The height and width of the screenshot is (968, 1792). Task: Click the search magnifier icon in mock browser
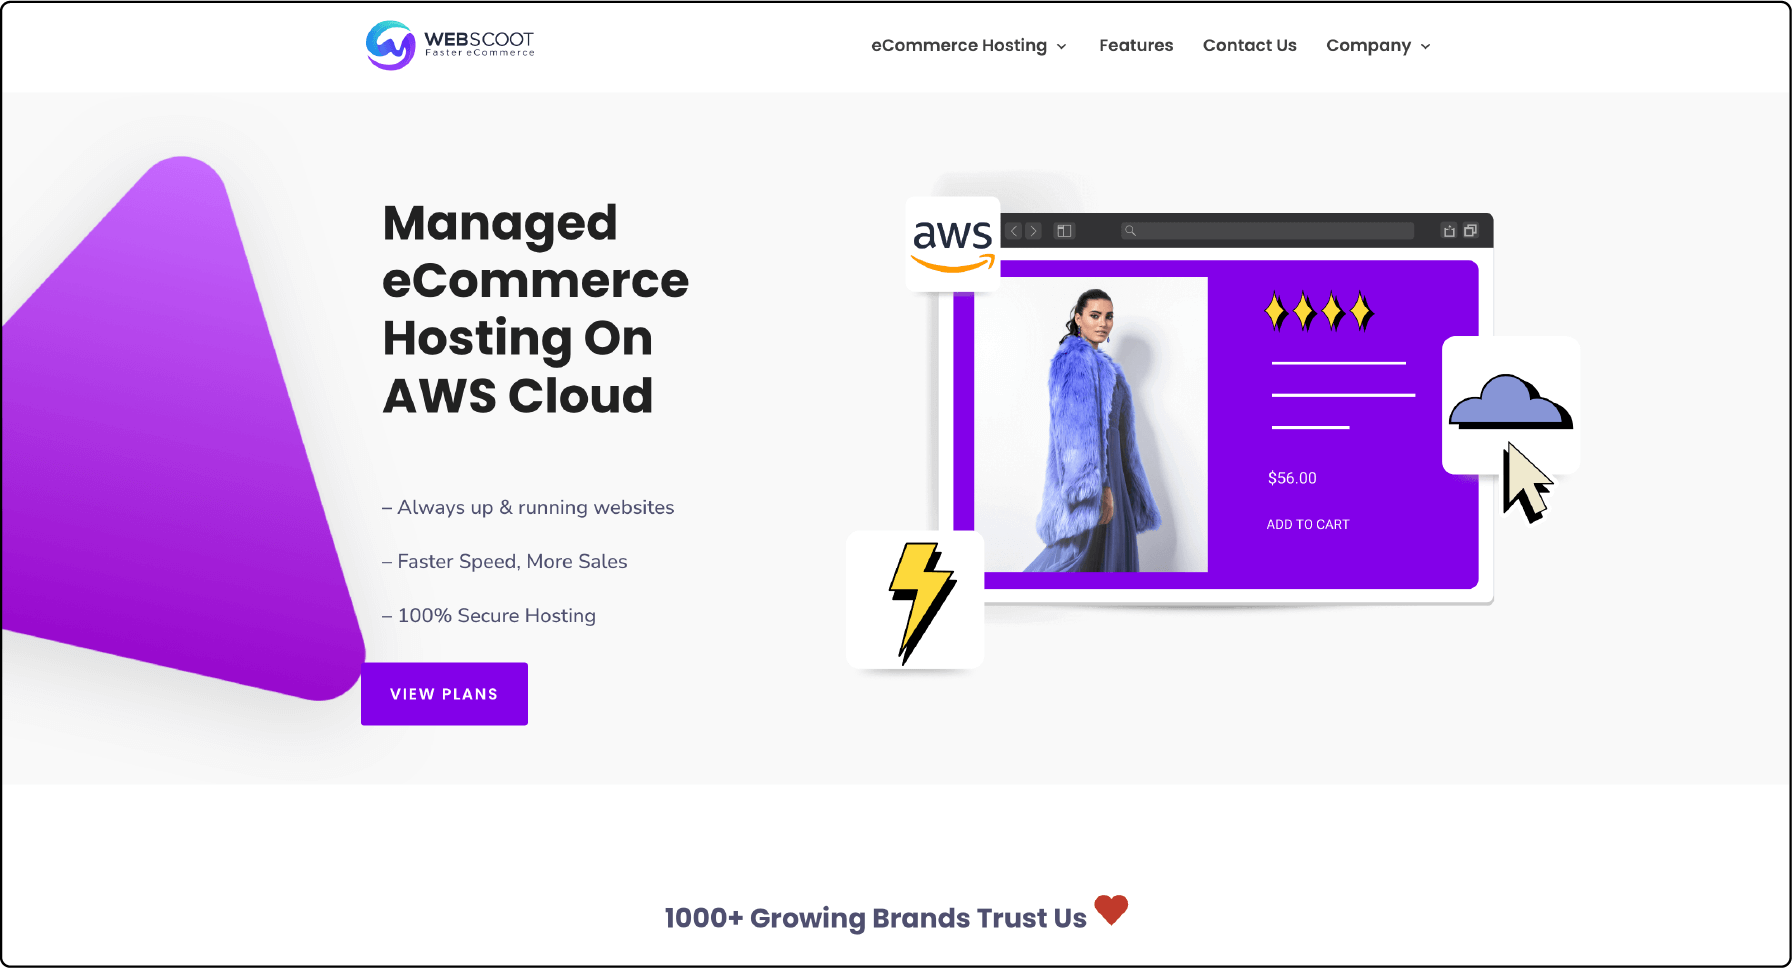(x=1130, y=231)
